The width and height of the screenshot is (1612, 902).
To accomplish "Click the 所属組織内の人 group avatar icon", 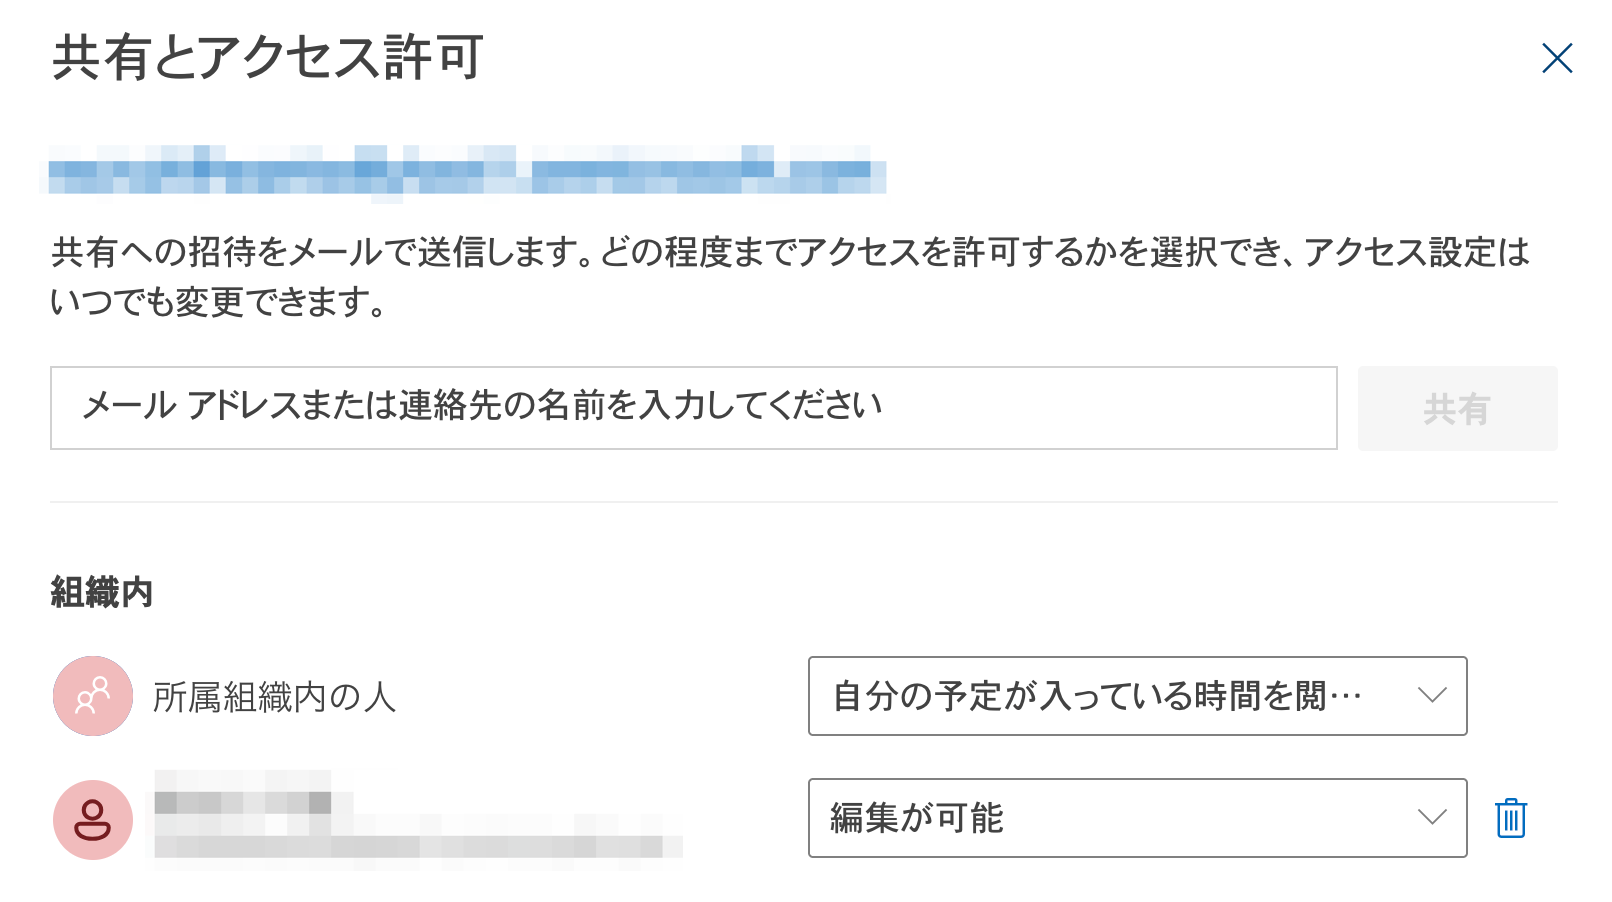I will pyautogui.click(x=93, y=696).
